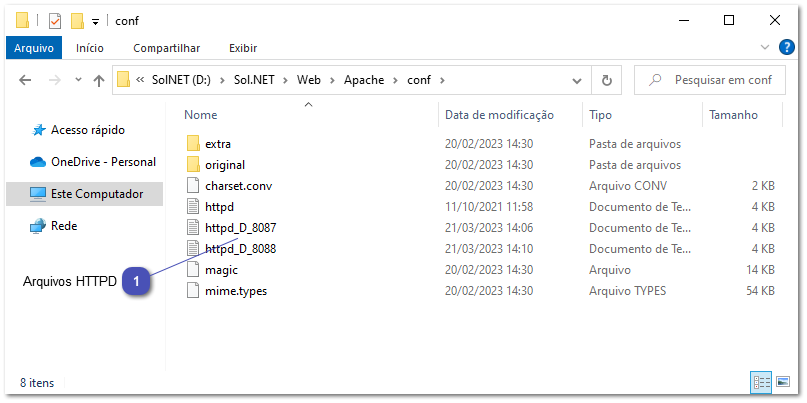Select the mime.types file icon

[193, 291]
